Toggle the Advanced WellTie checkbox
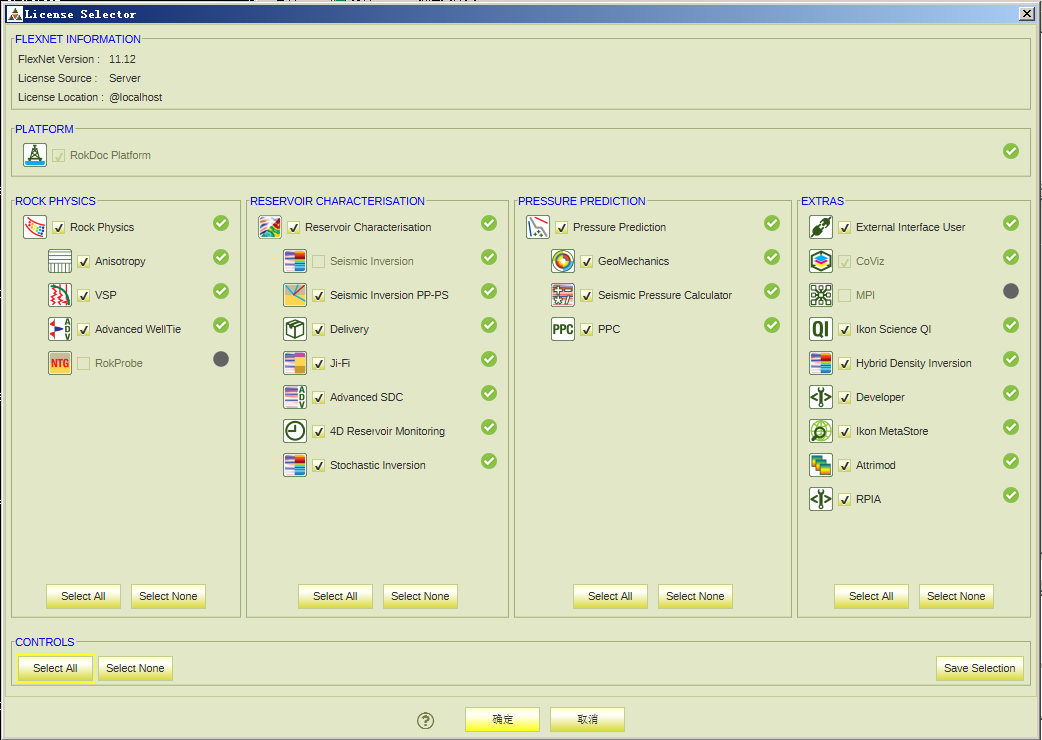The width and height of the screenshot is (1042, 740). (84, 329)
